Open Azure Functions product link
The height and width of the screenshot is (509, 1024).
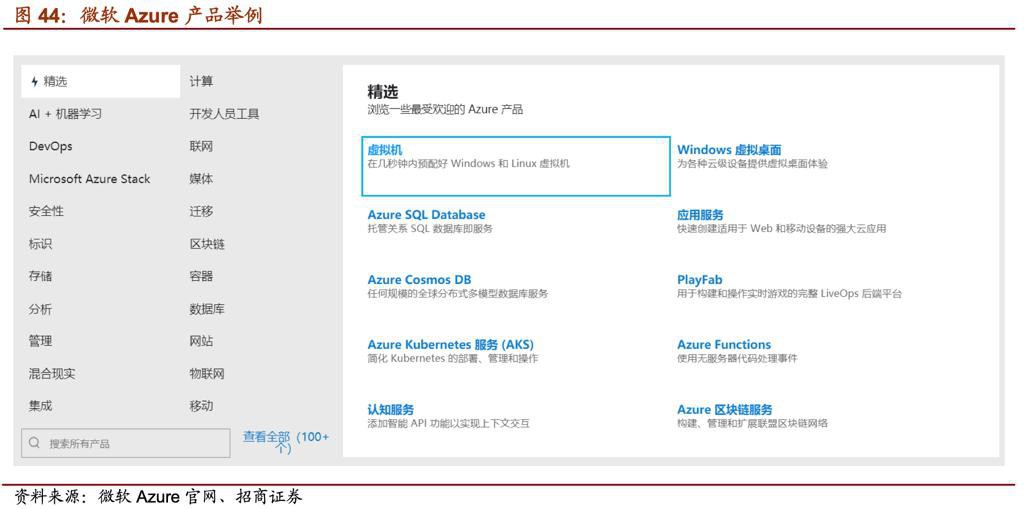[724, 344]
